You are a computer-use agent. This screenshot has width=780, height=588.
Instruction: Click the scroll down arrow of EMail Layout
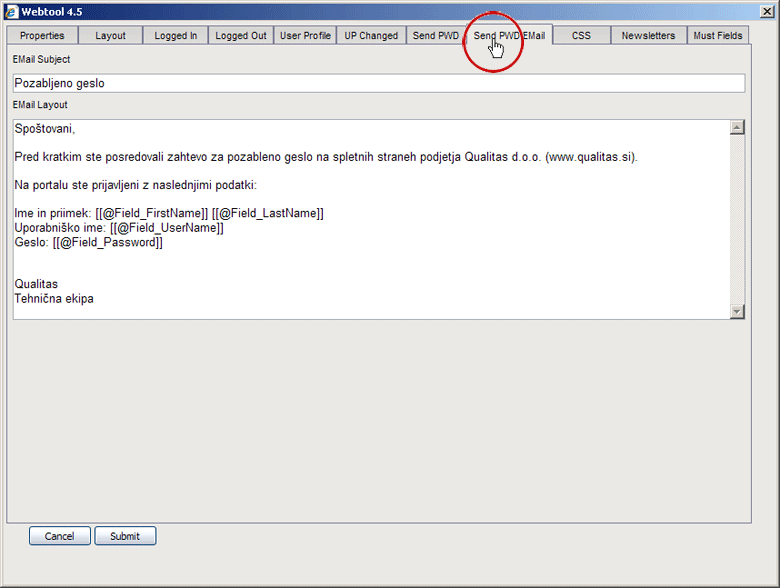737,311
